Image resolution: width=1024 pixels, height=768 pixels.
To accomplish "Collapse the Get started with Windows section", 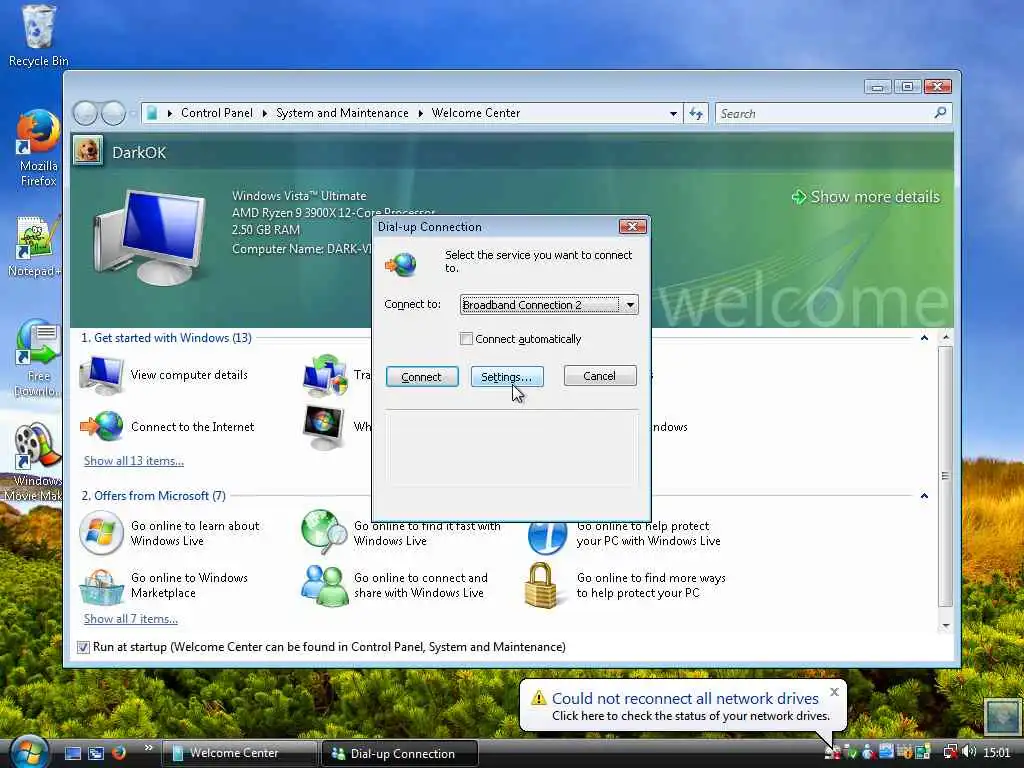I will pos(924,338).
